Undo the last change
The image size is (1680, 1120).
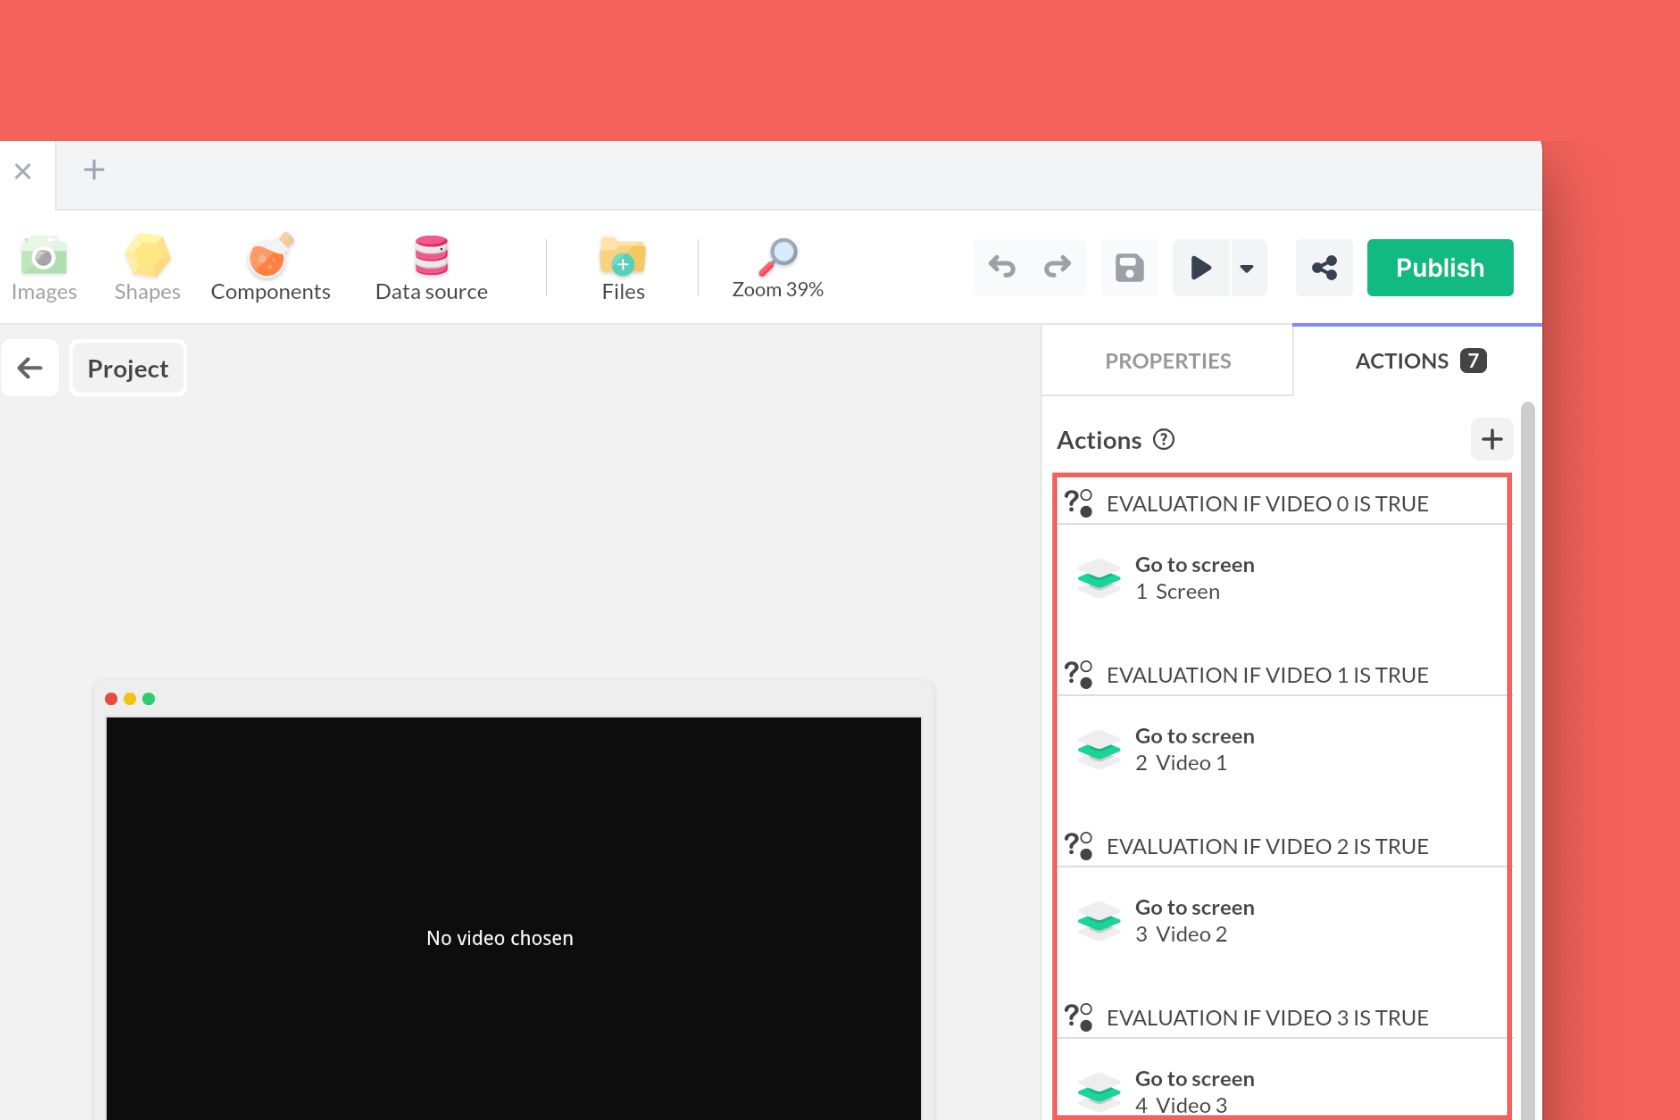click(1002, 267)
